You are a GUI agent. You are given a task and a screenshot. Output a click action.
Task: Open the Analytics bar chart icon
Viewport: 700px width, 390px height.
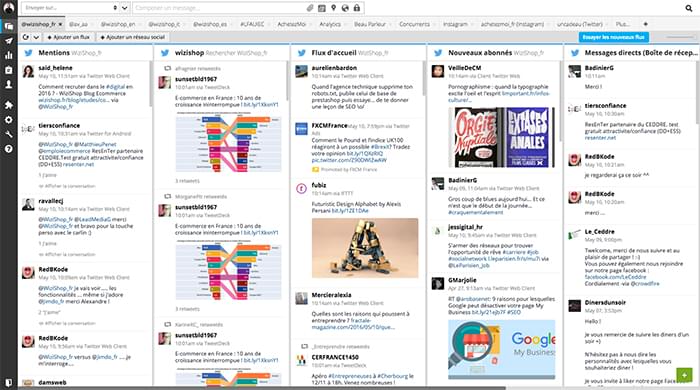tap(8, 55)
